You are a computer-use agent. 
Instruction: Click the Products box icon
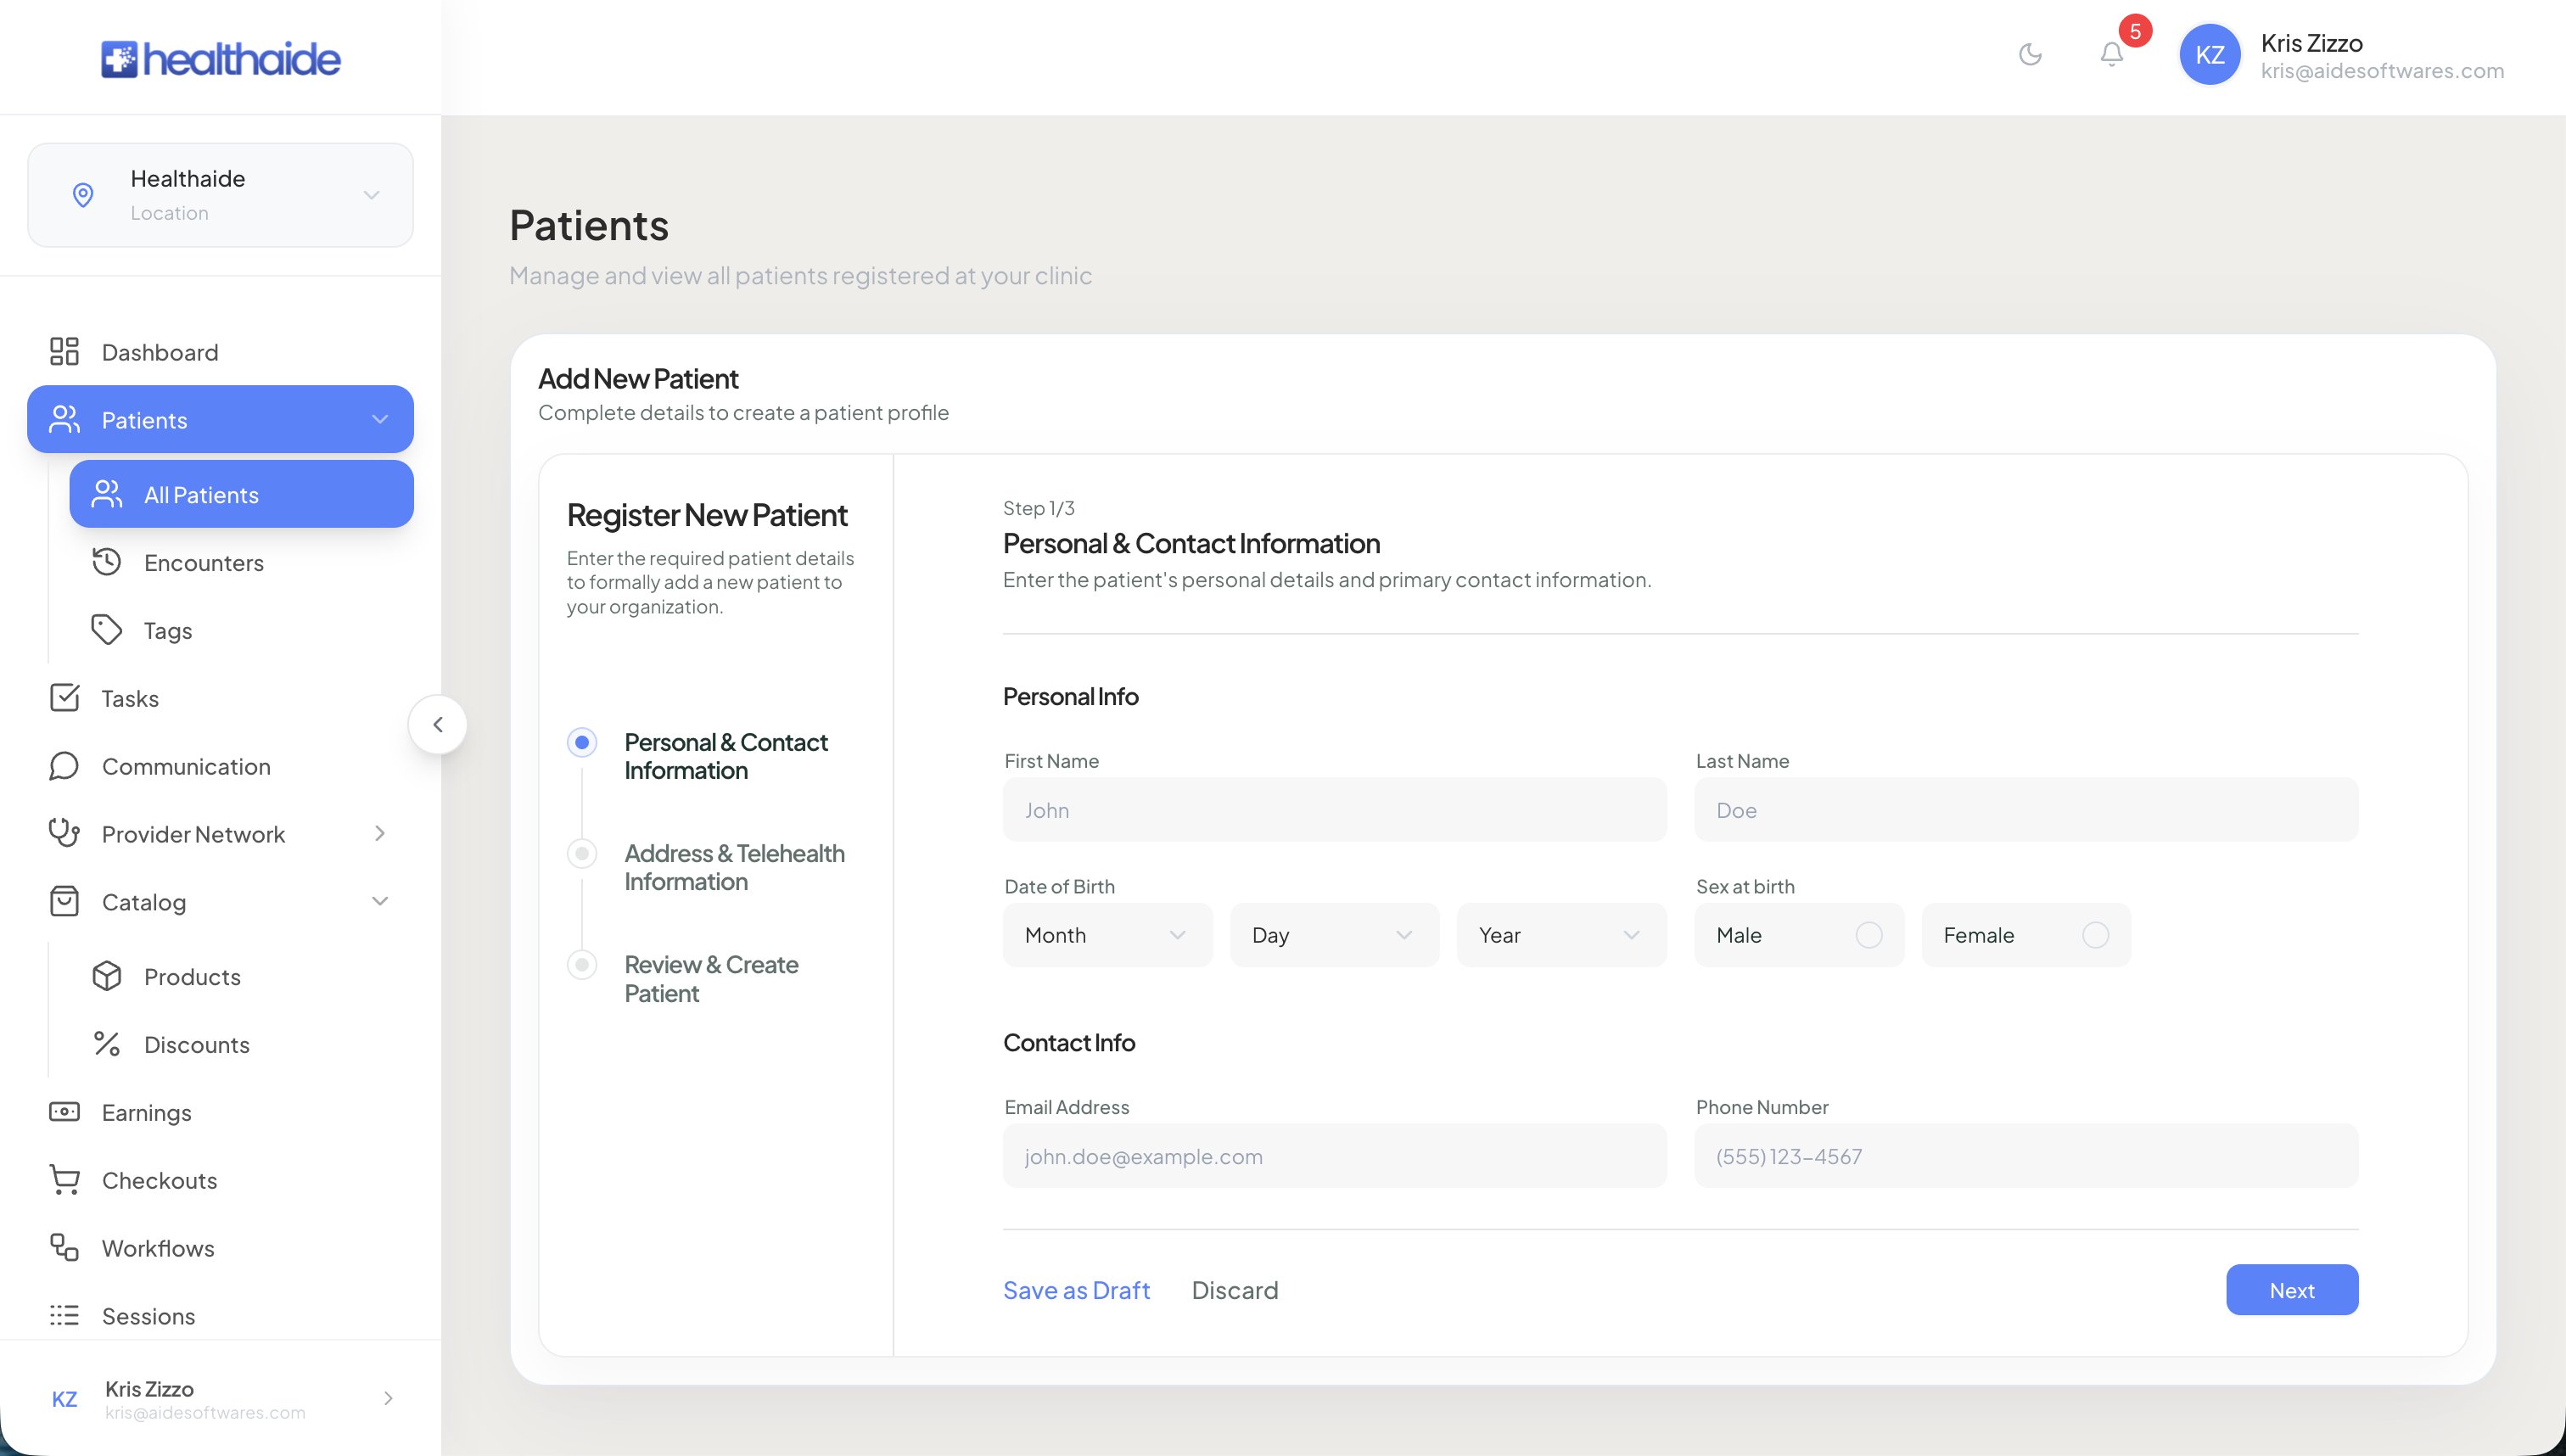point(106,976)
